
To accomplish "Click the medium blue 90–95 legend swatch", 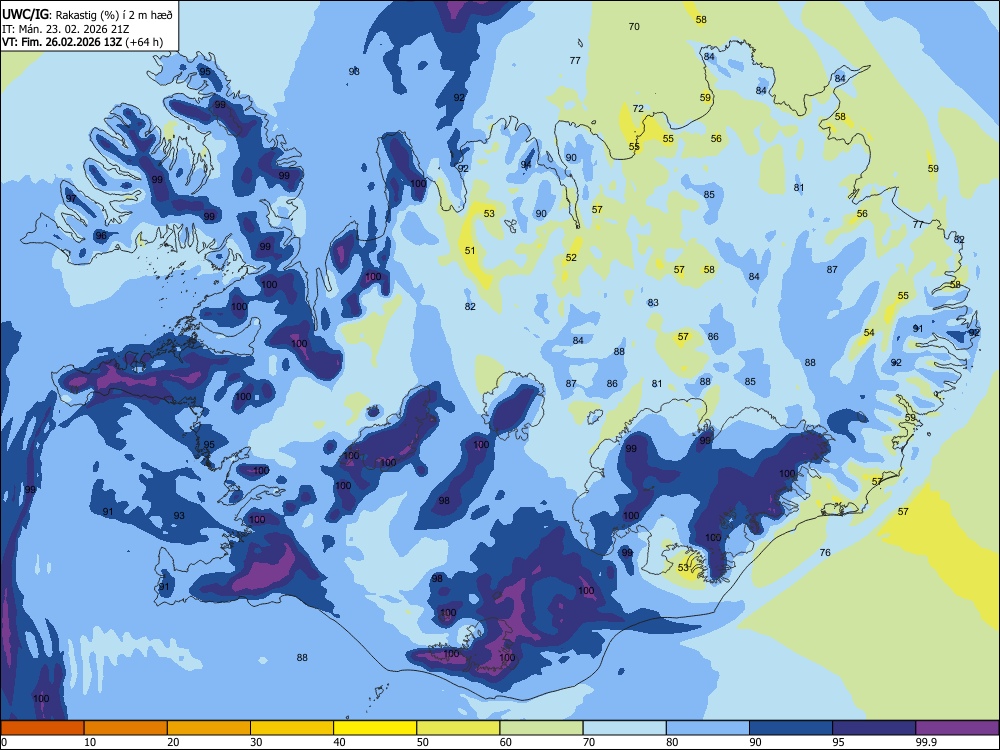I will 791,728.
